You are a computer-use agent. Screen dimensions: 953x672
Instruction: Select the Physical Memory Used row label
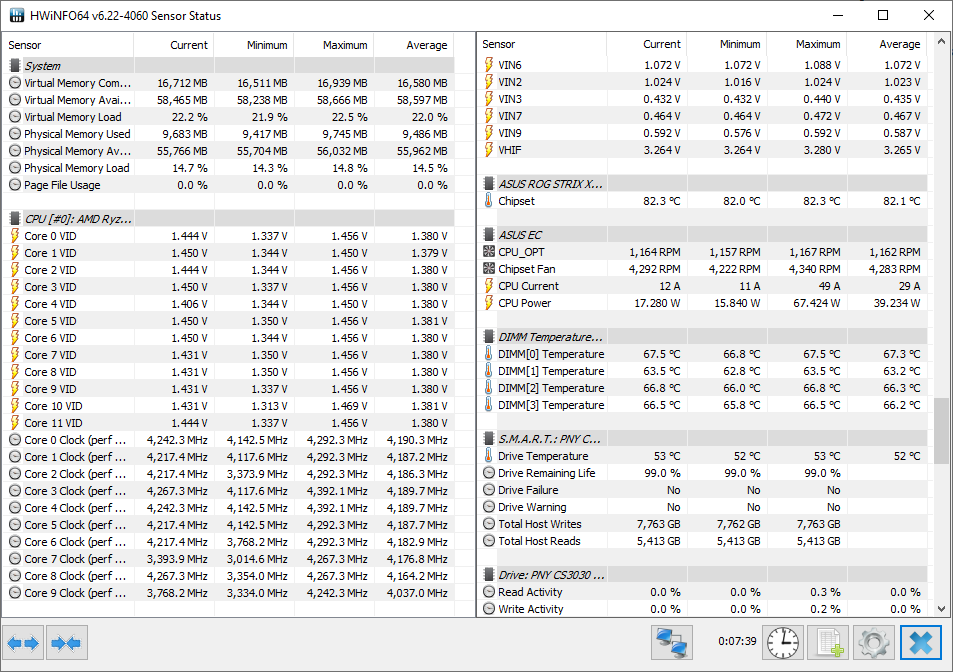click(77, 134)
